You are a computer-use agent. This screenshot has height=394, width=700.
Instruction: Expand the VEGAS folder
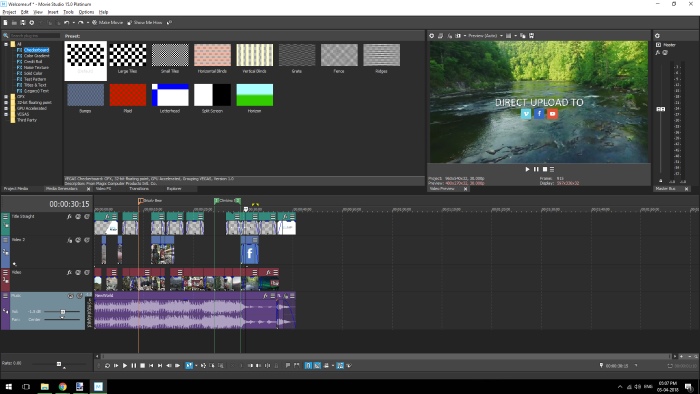tap(6, 114)
